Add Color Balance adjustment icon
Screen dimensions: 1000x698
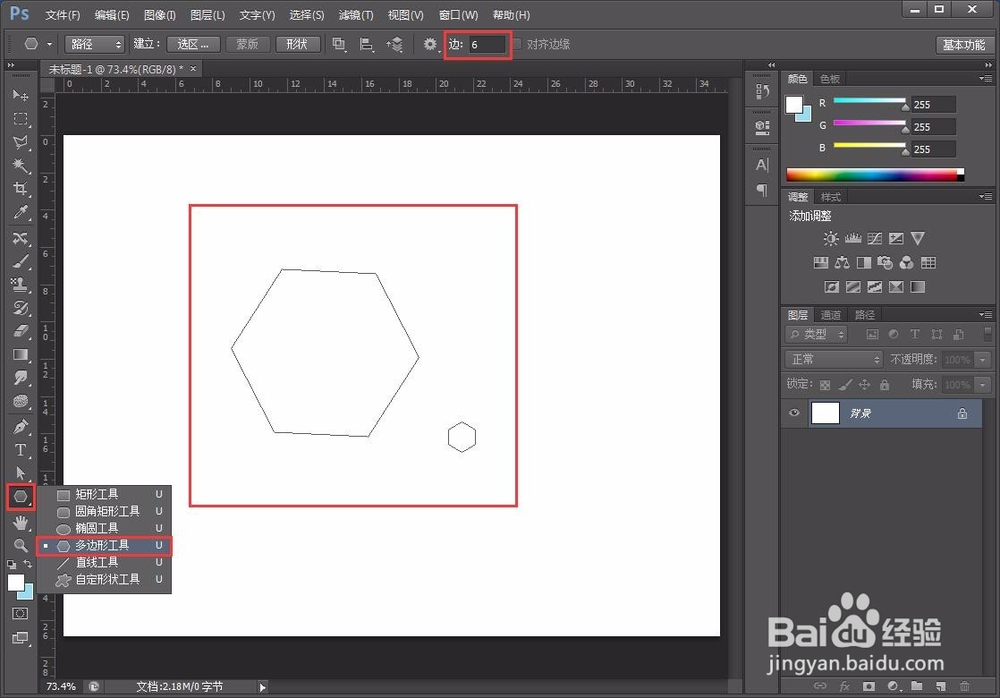pyautogui.click(x=842, y=263)
